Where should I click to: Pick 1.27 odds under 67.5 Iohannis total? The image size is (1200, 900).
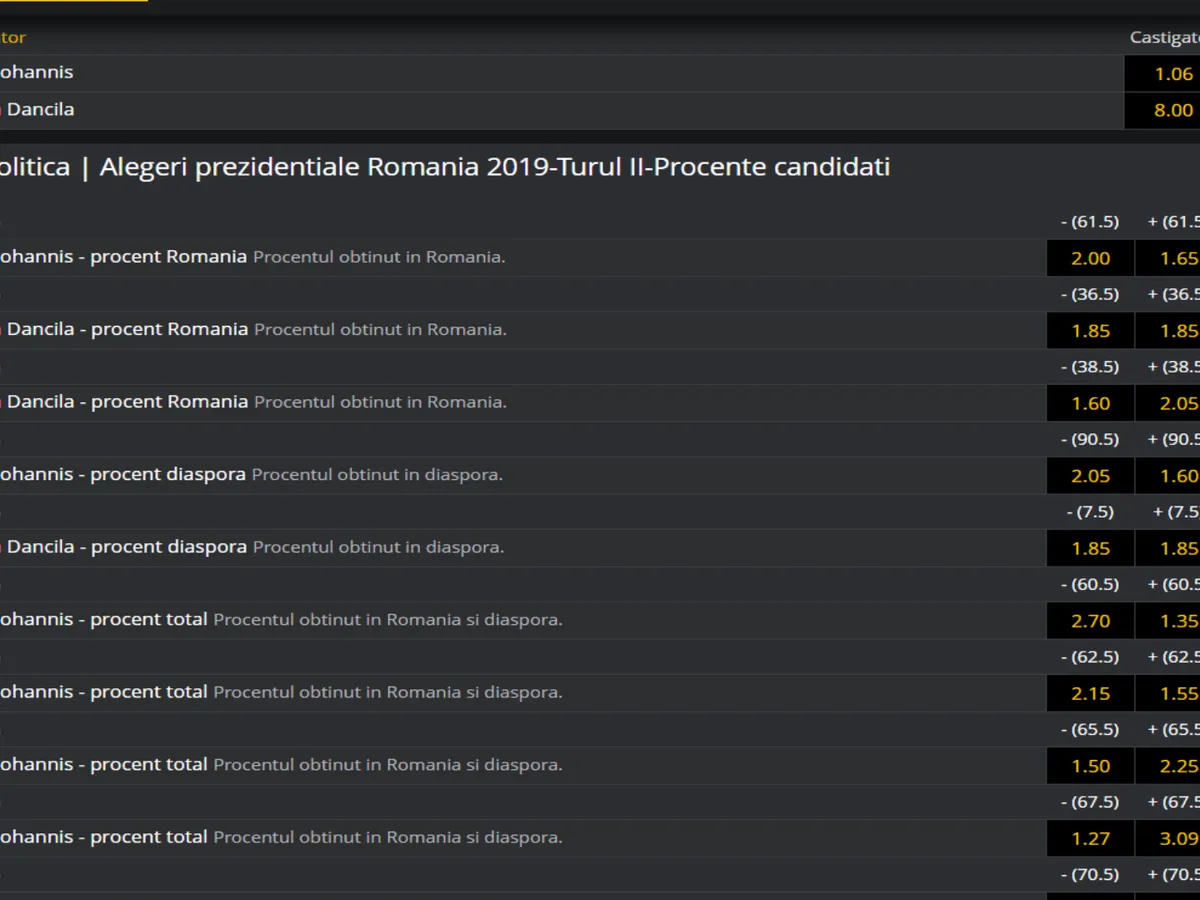(x=1090, y=839)
